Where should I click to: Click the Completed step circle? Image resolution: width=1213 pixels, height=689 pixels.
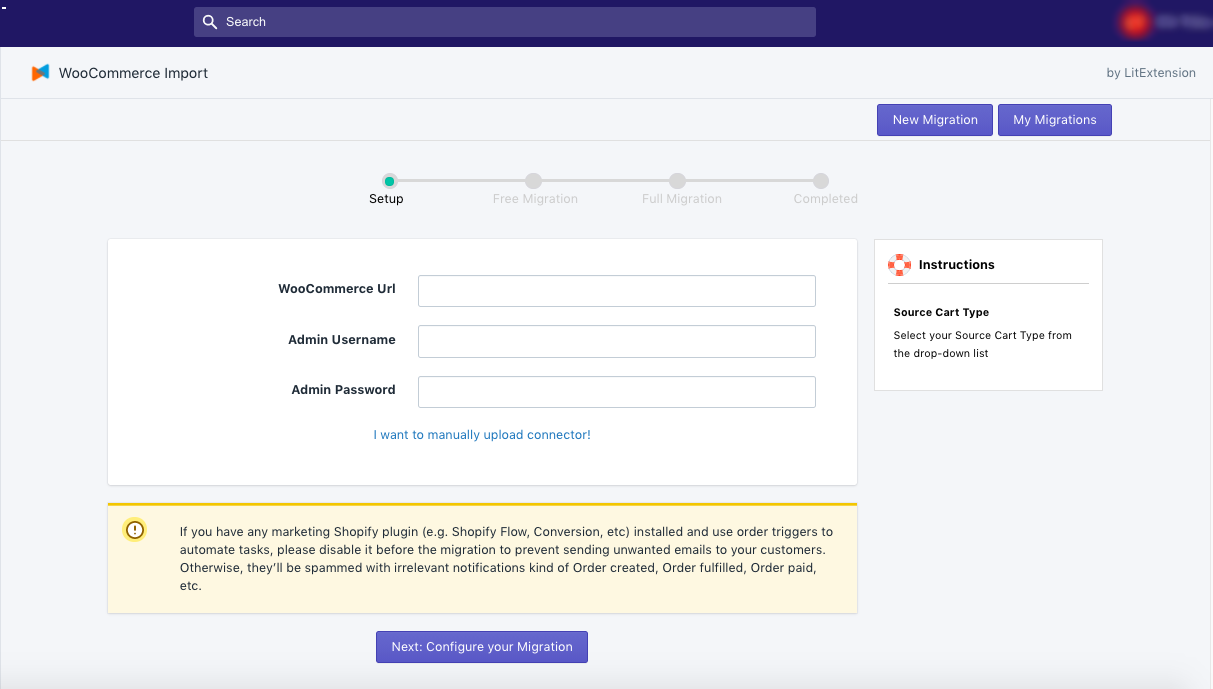[821, 181]
